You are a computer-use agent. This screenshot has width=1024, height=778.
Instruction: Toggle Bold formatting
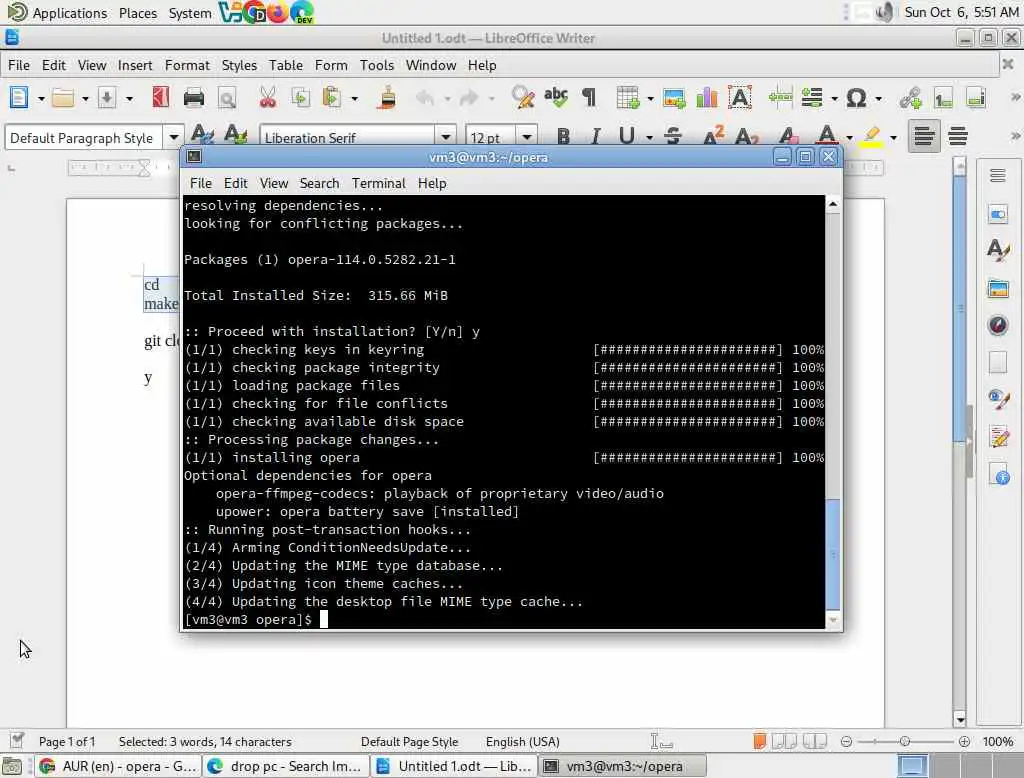[563, 137]
